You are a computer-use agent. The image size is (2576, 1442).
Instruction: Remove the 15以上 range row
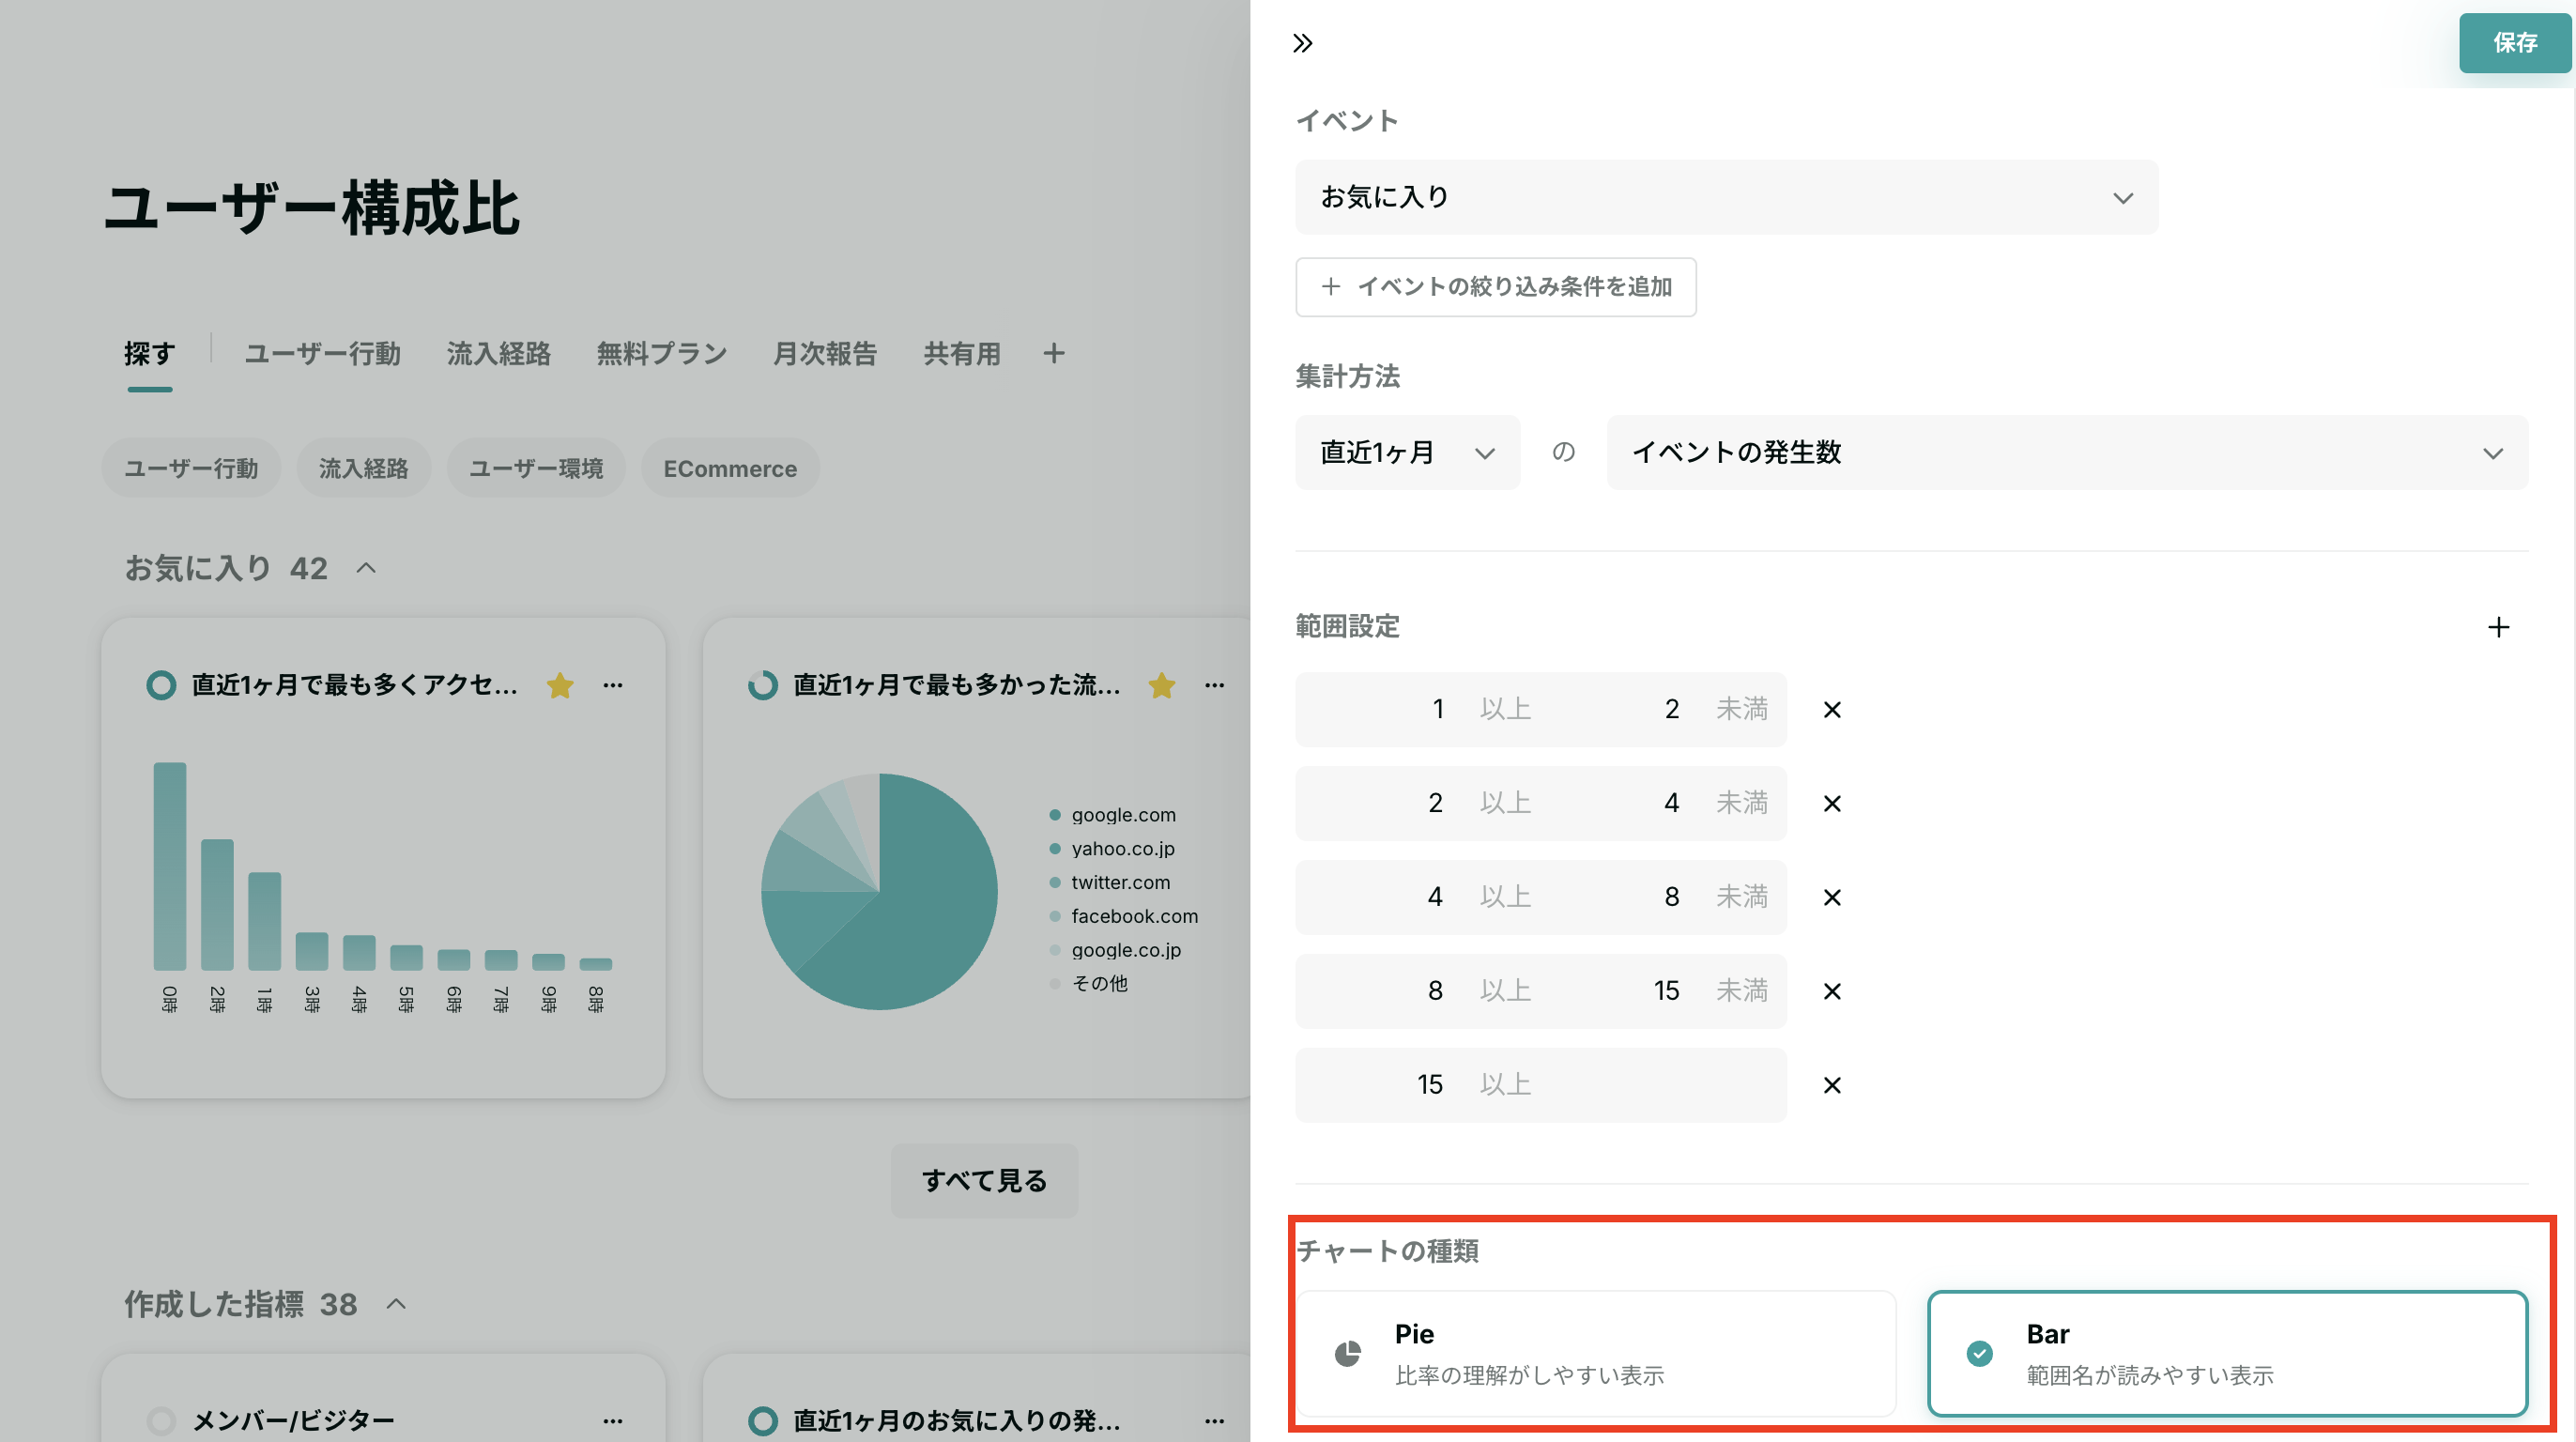[1832, 1085]
